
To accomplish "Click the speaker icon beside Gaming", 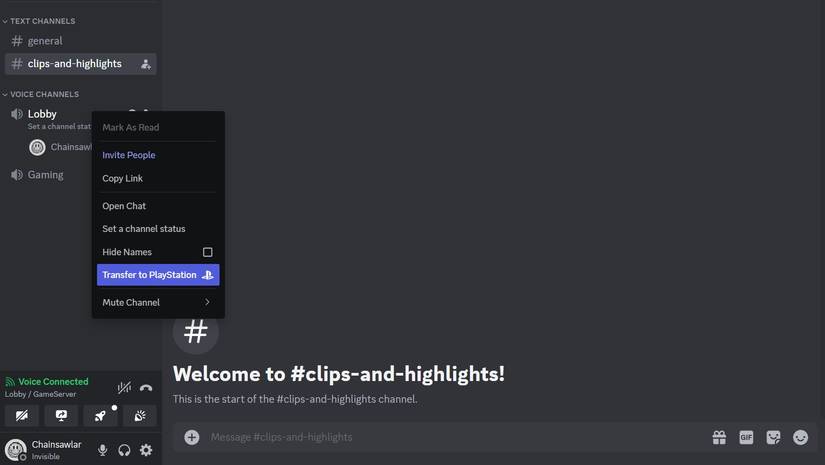I will coord(17,175).
